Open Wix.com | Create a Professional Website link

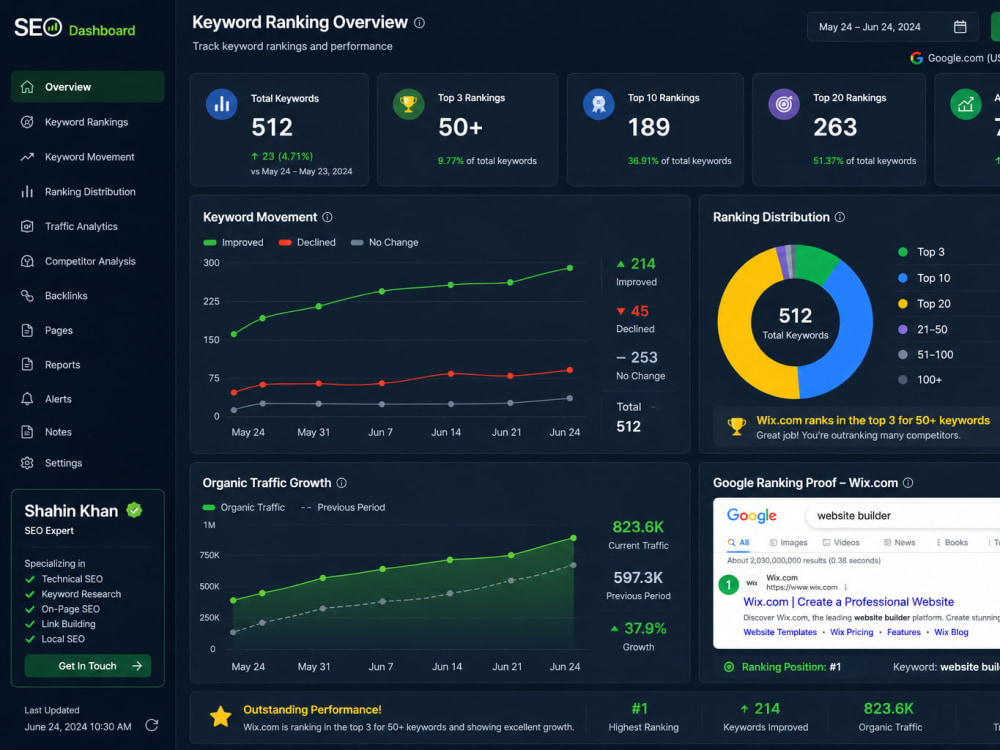(849, 601)
